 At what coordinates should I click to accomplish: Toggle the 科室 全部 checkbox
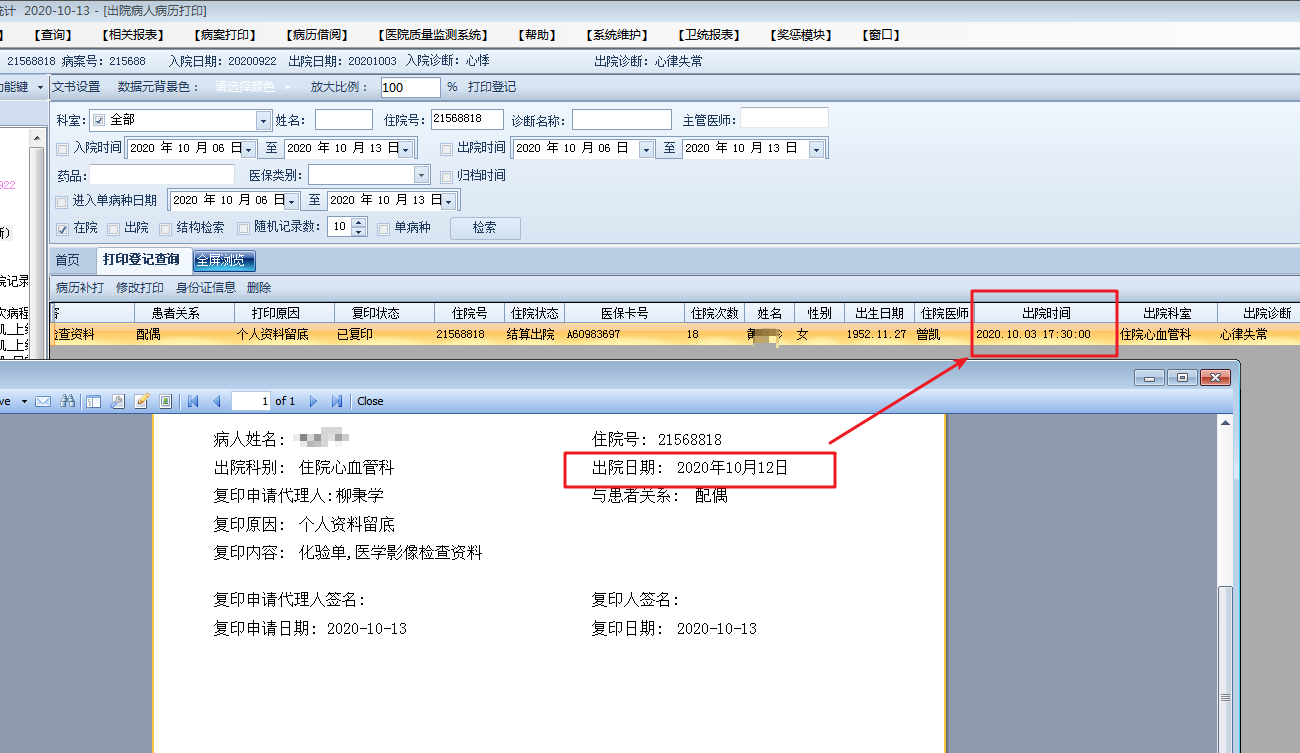(x=99, y=120)
